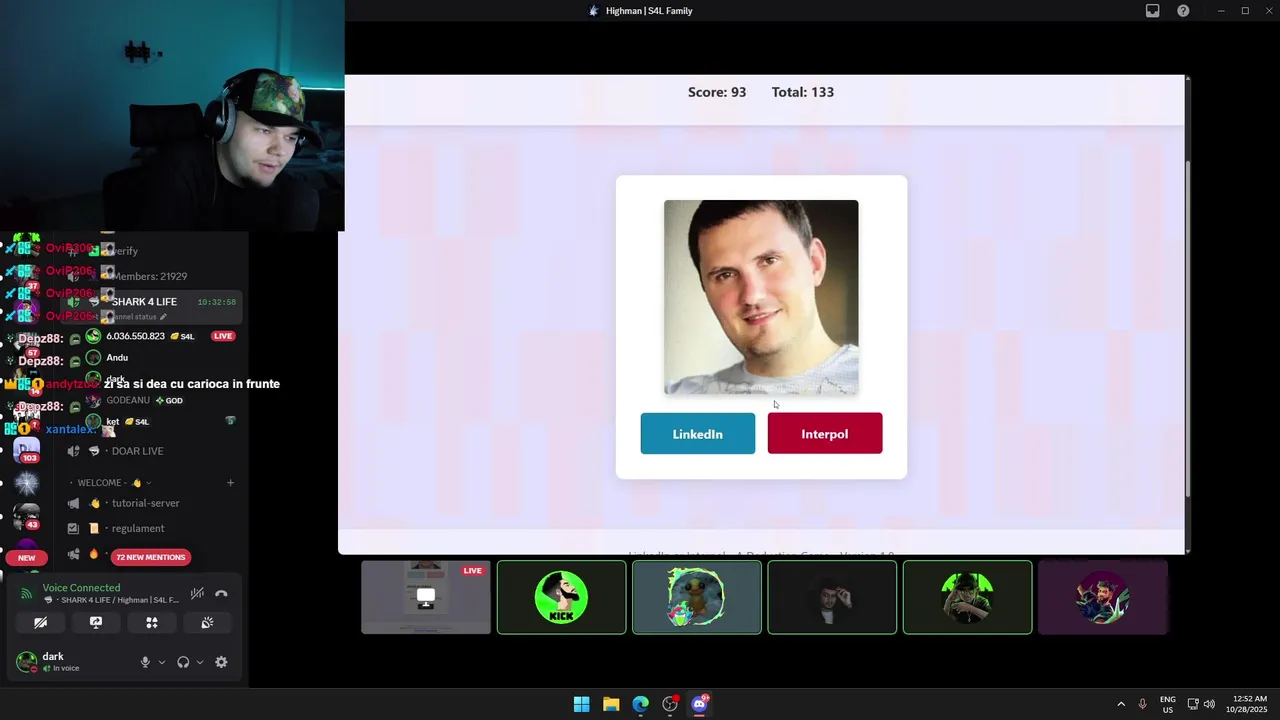The height and width of the screenshot is (720, 1280).
Task: Open taskbar app with red notification dot
Action: coord(670,704)
